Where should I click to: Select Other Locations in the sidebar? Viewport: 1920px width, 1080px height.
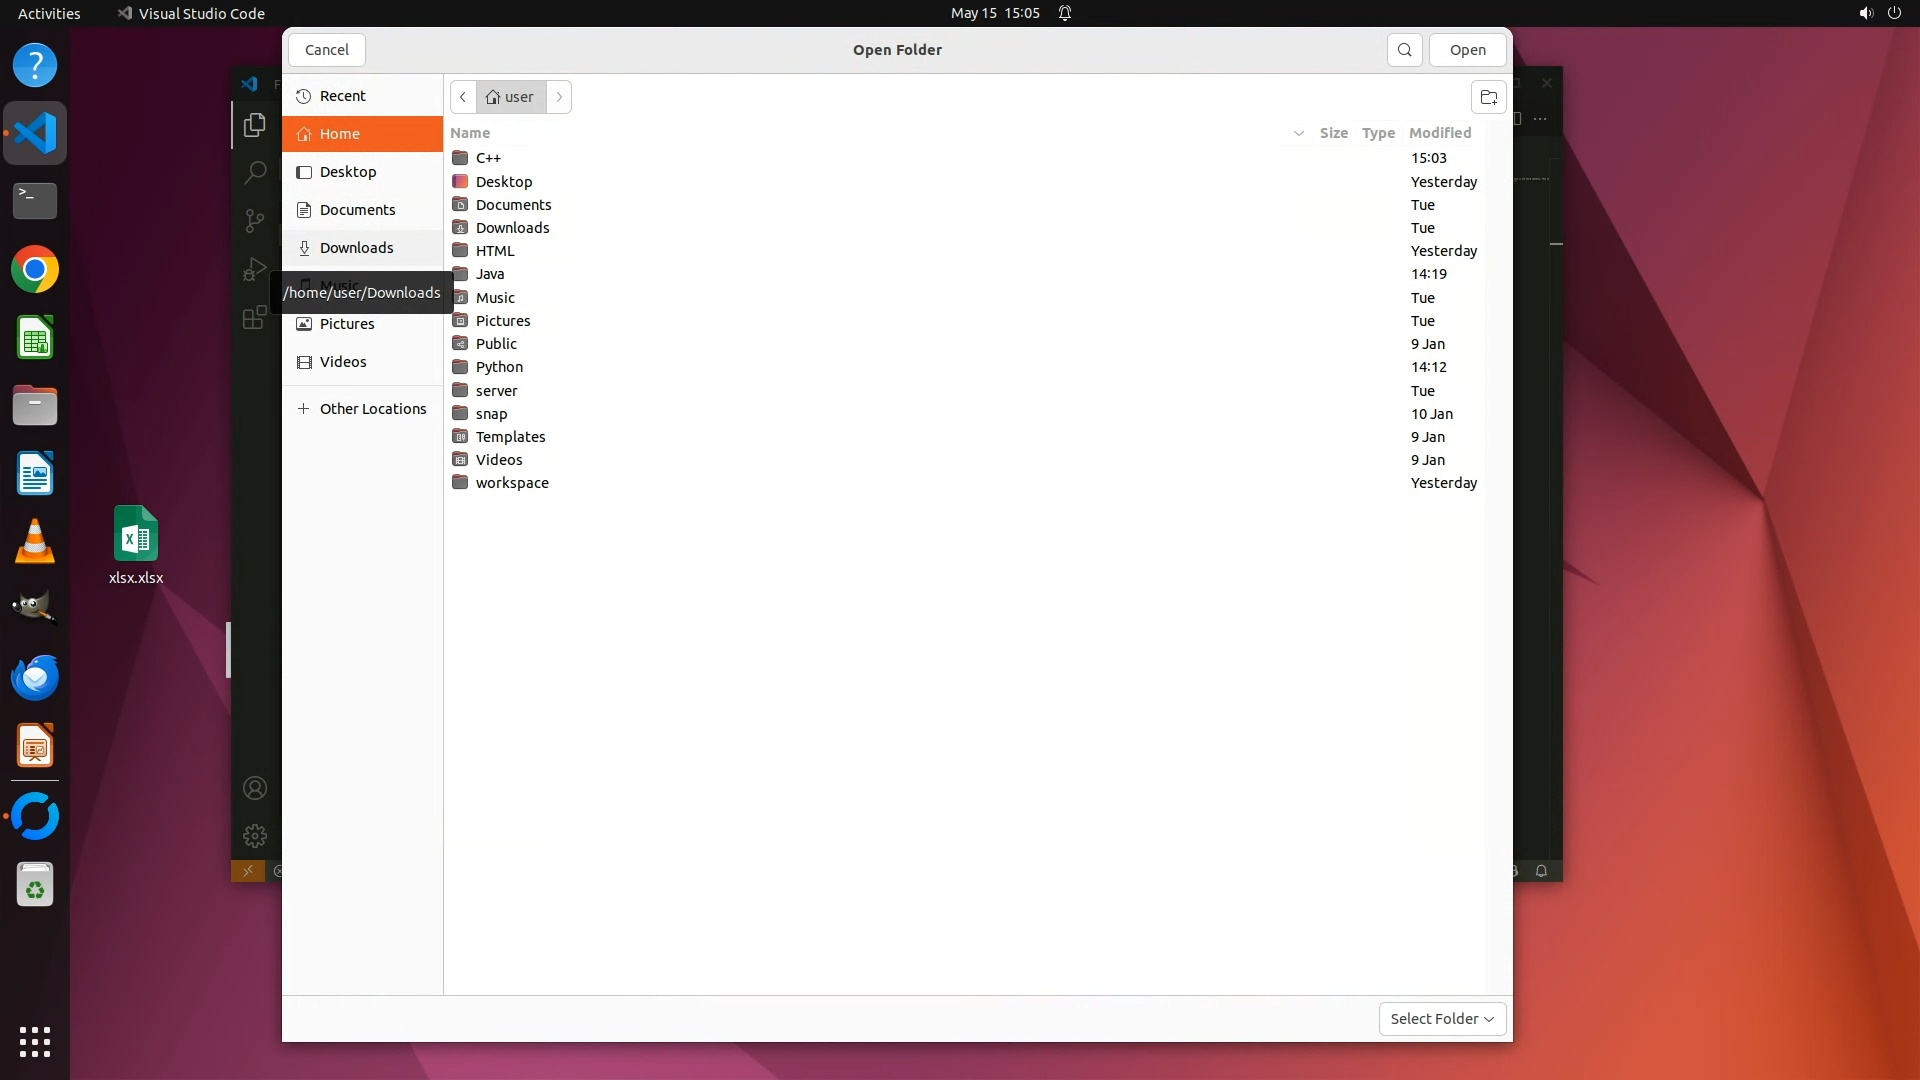tap(372, 409)
